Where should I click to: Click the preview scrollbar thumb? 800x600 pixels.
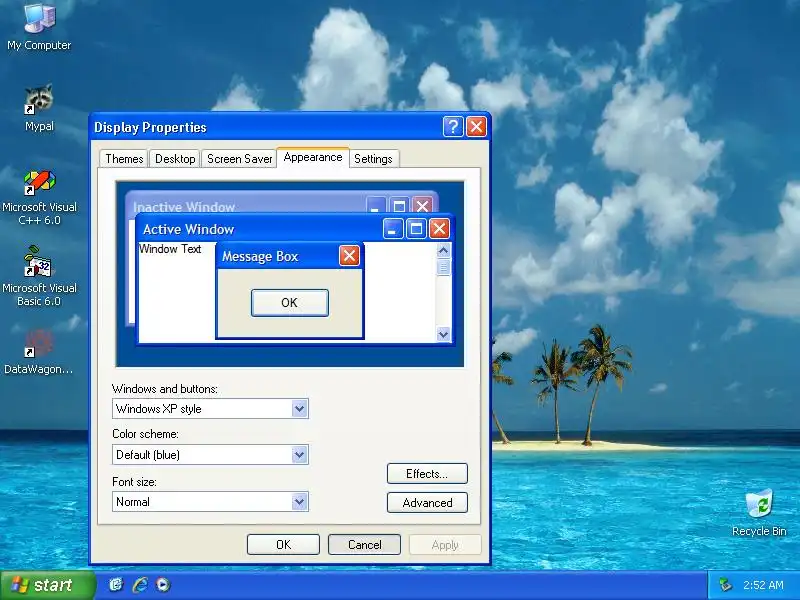tap(443, 267)
